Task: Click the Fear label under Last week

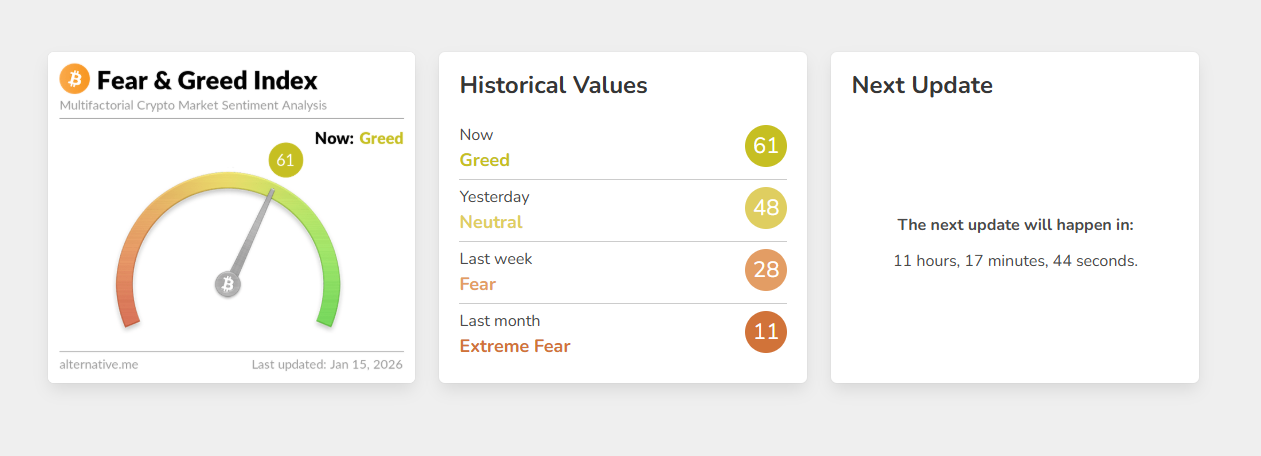Action: pos(478,284)
